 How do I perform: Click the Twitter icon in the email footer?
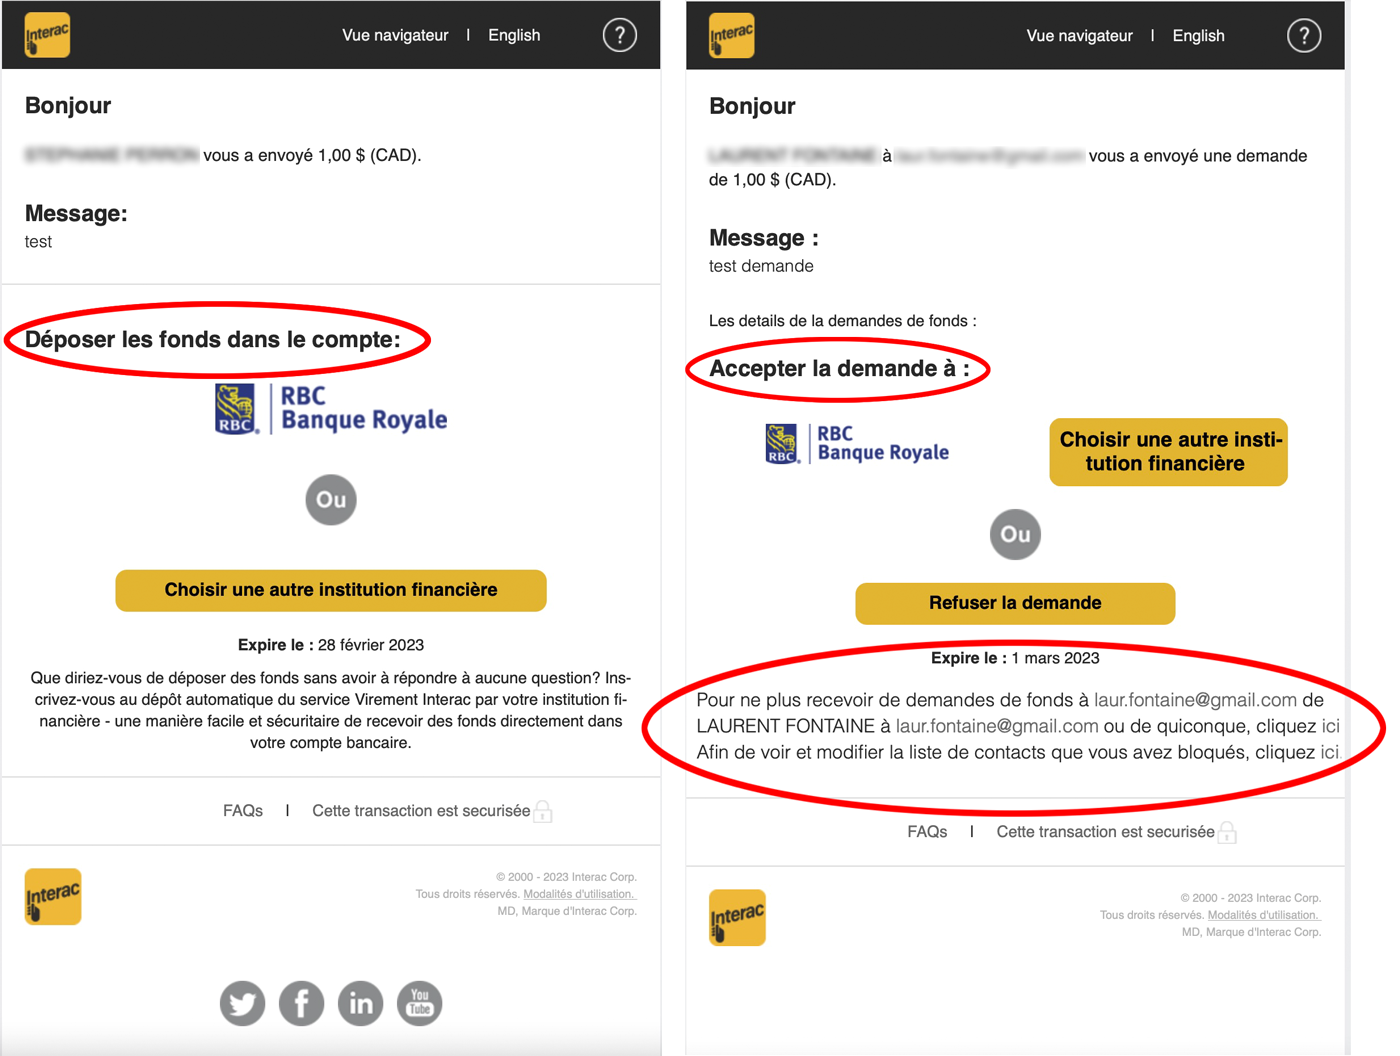pos(241,1003)
